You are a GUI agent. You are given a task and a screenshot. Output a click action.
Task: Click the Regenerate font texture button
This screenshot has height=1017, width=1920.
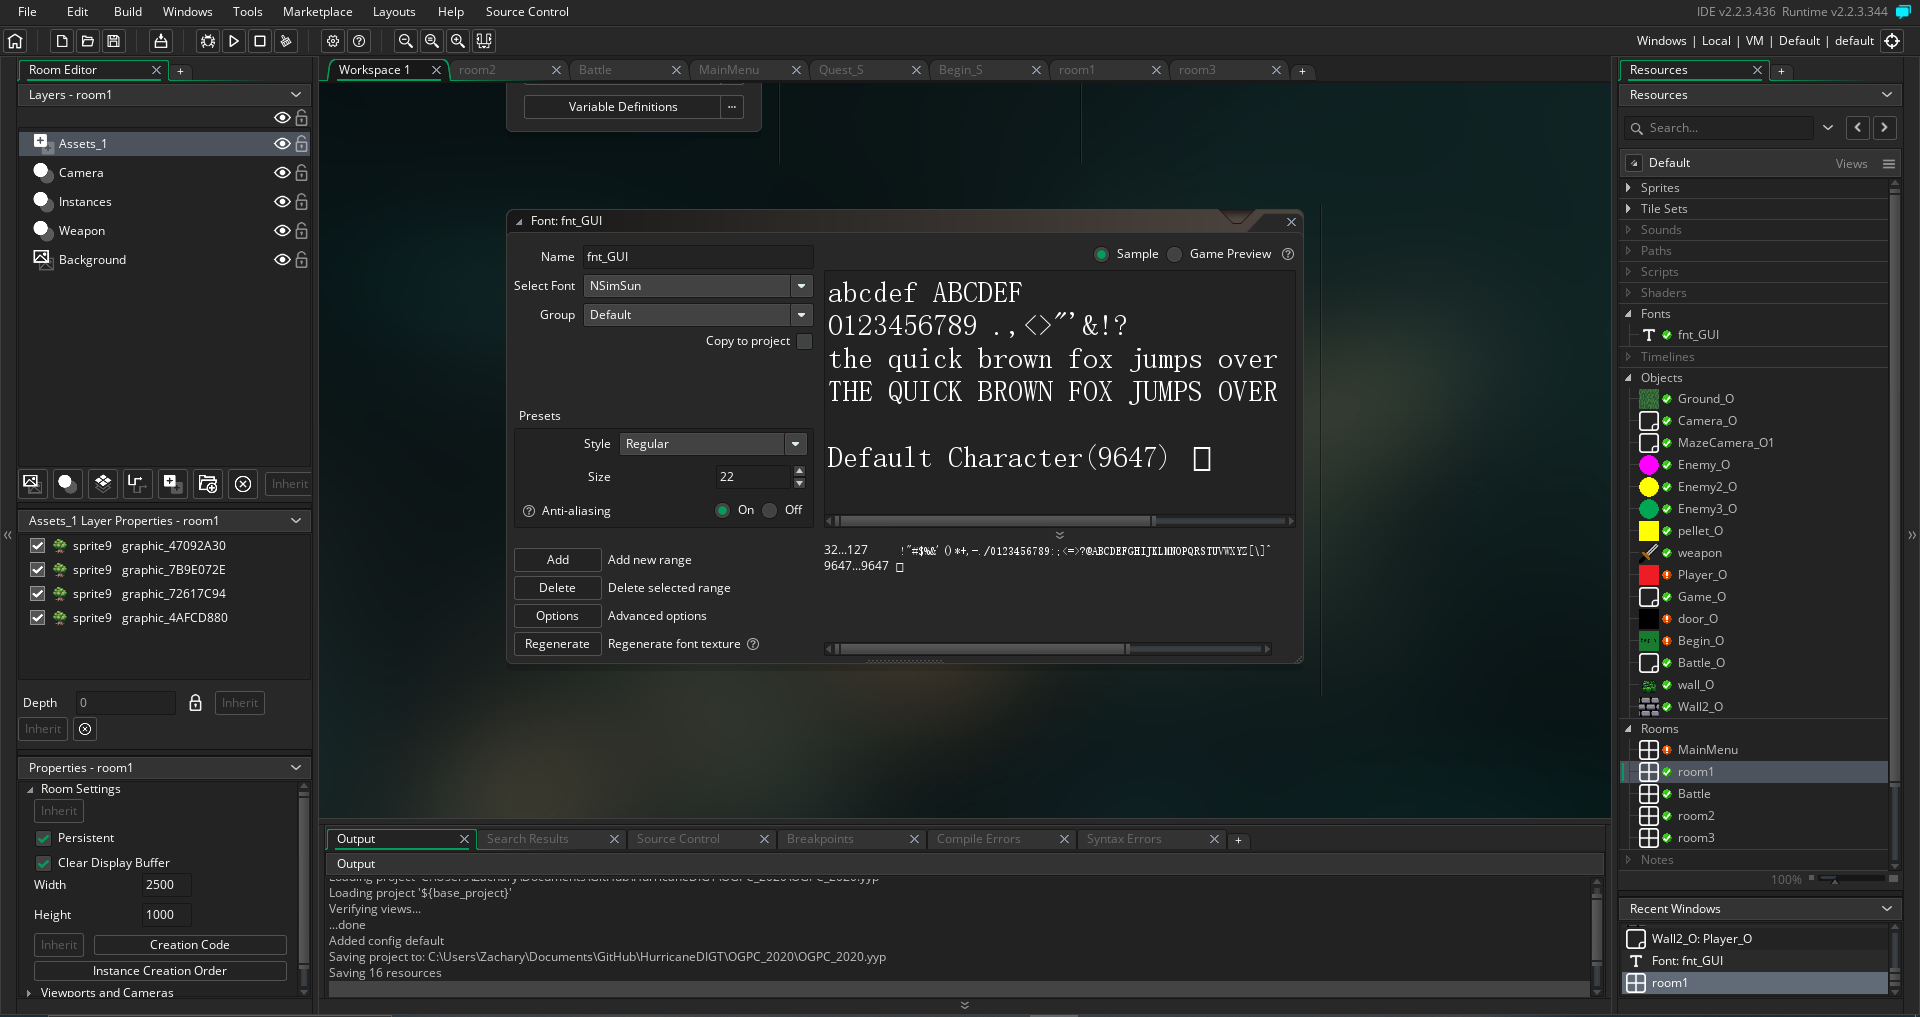tap(557, 644)
